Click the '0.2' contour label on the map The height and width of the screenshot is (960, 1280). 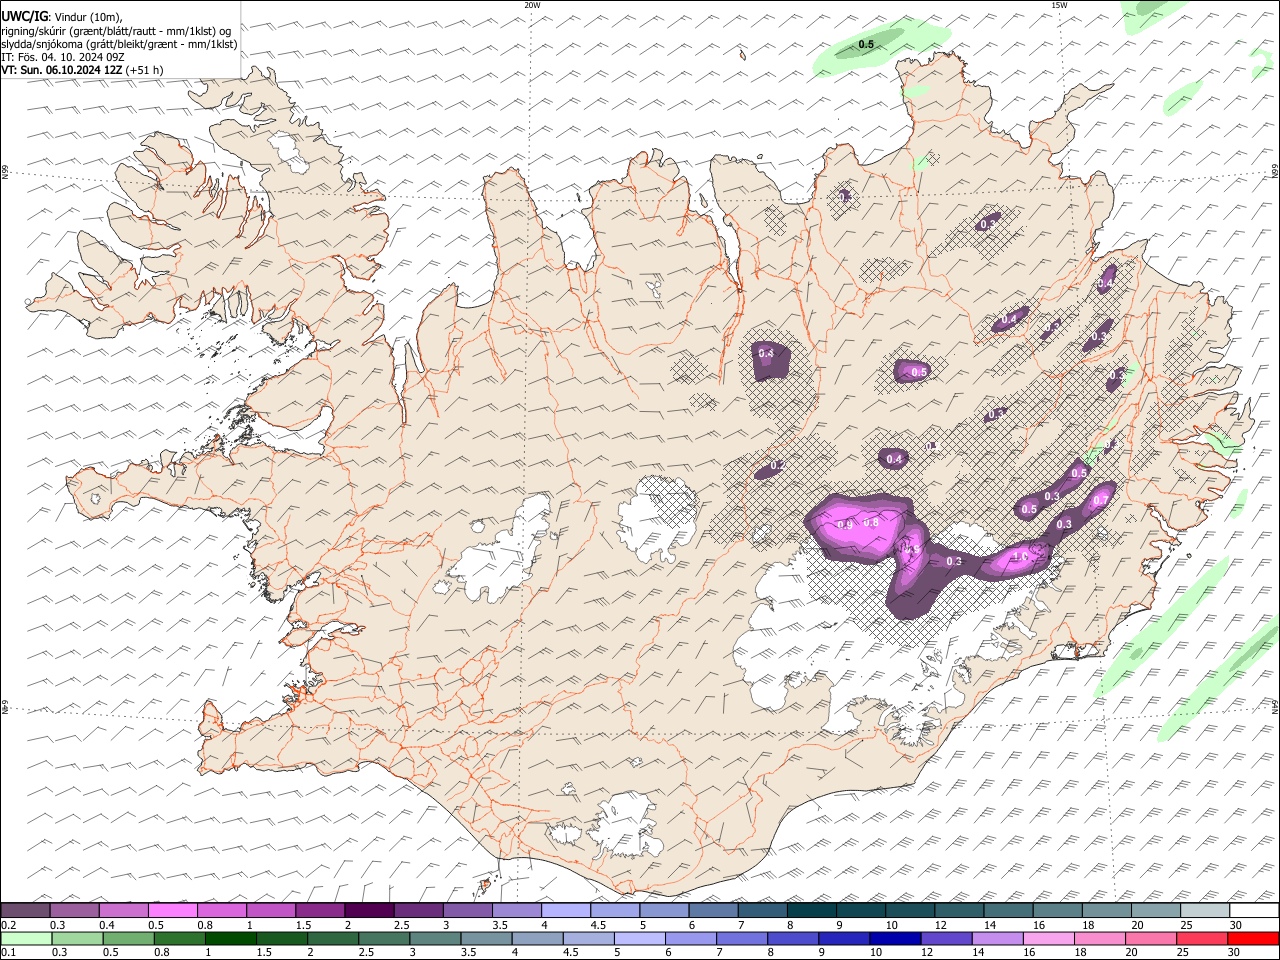pos(777,465)
